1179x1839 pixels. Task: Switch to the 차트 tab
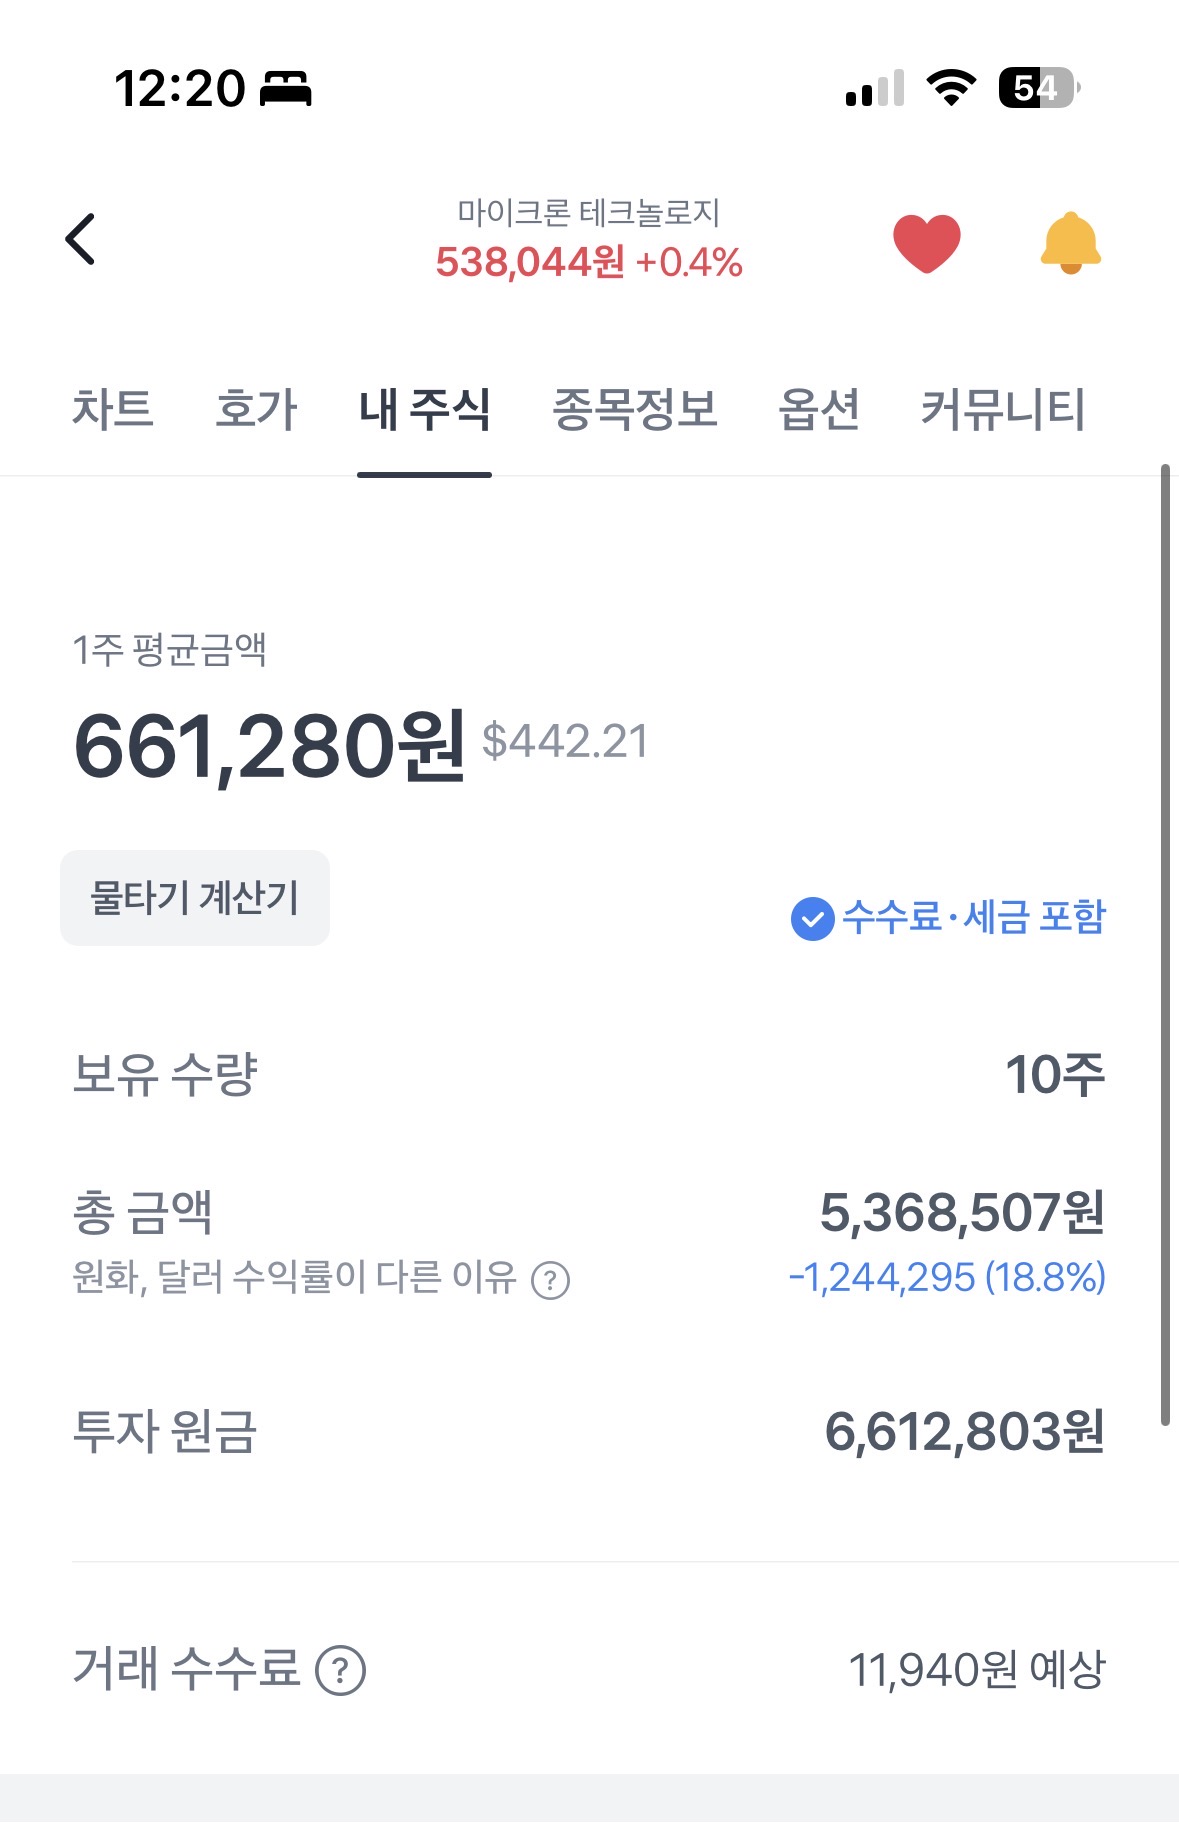click(x=112, y=410)
